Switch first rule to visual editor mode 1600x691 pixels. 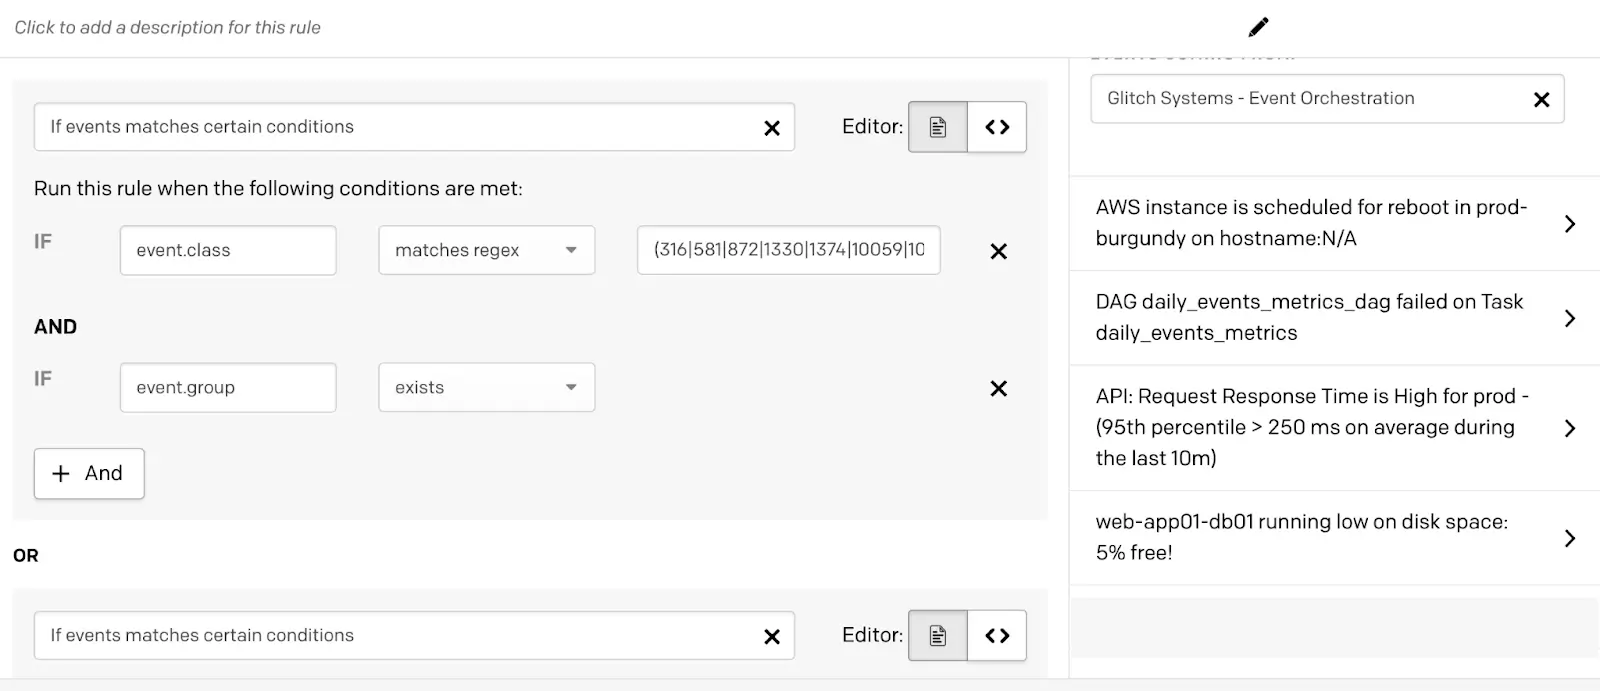(938, 127)
